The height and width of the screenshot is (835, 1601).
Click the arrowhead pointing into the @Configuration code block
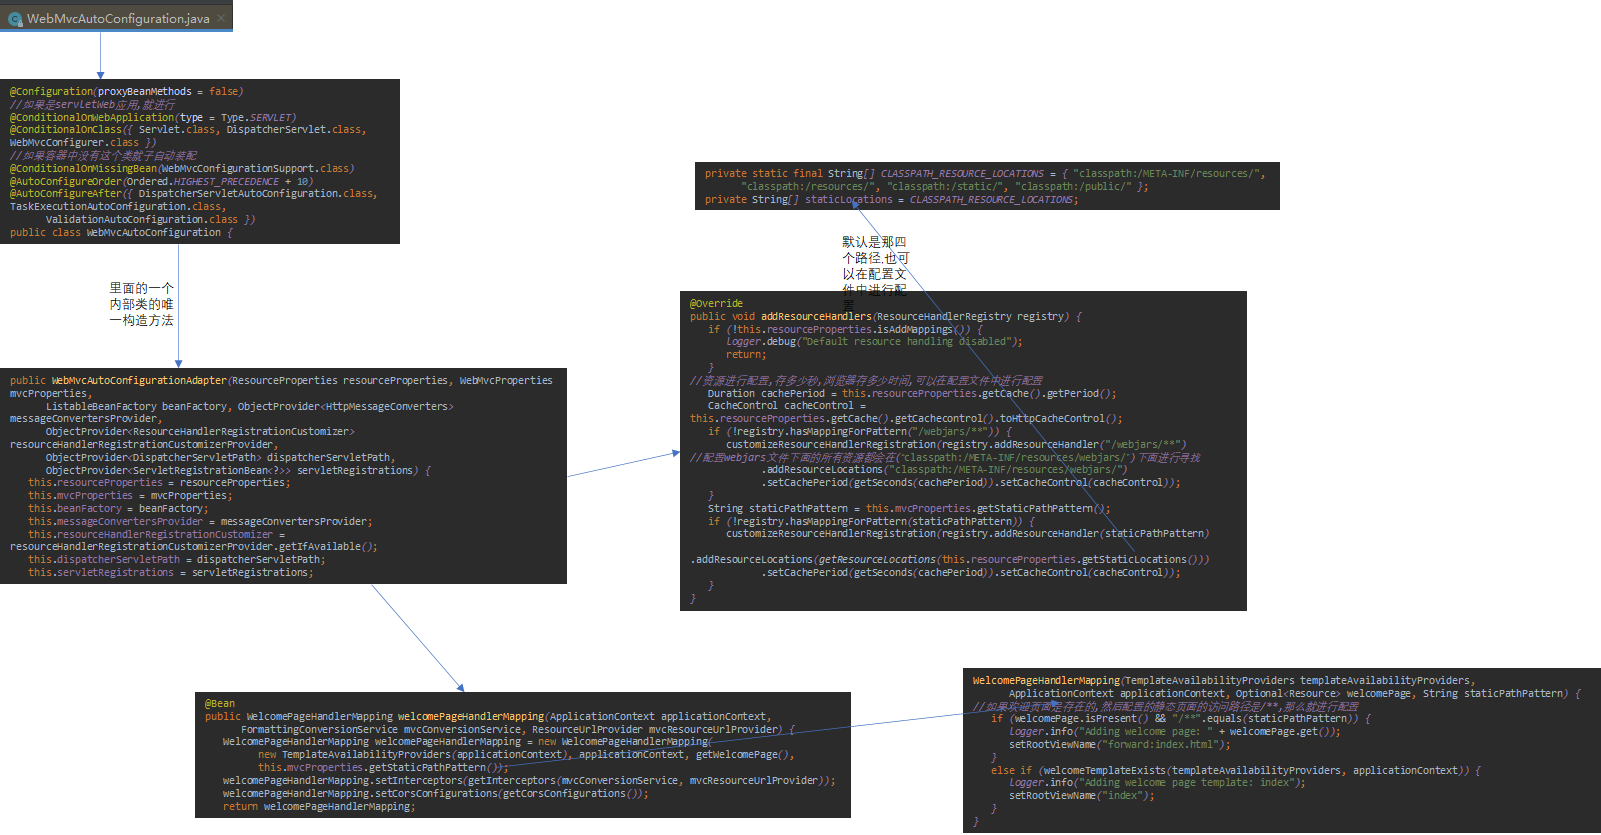pyautogui.click(x=100, y=75)
